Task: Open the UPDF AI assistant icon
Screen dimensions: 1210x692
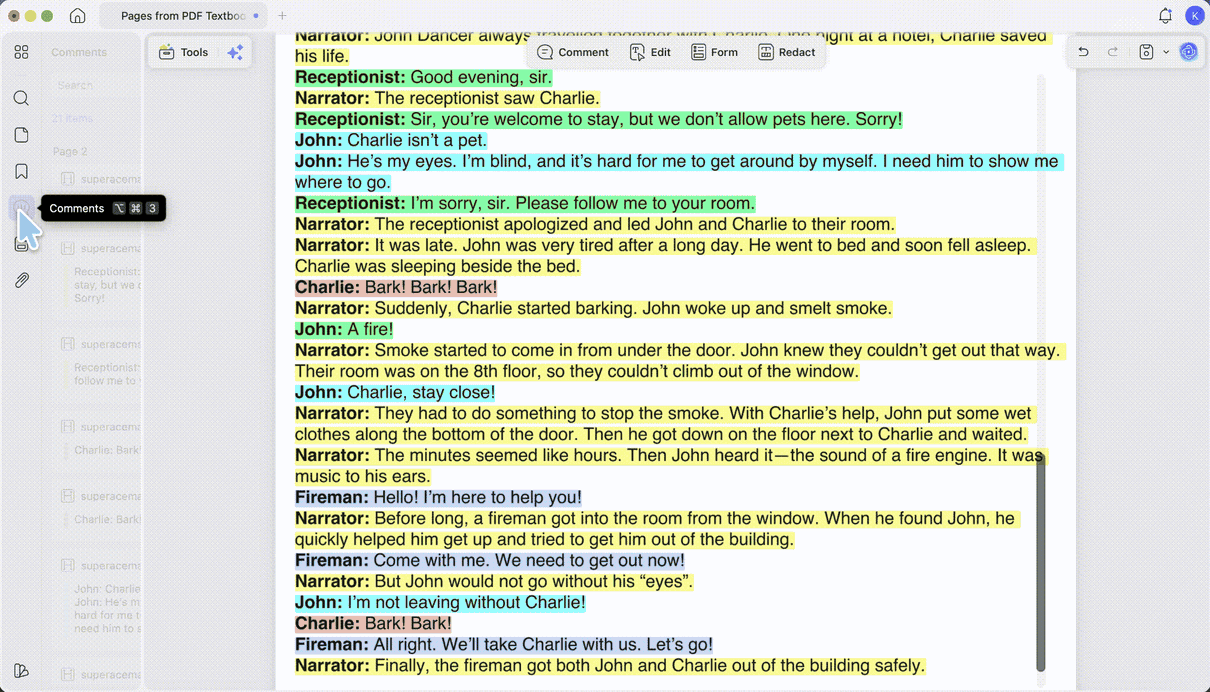Action: coord(1189,52)
